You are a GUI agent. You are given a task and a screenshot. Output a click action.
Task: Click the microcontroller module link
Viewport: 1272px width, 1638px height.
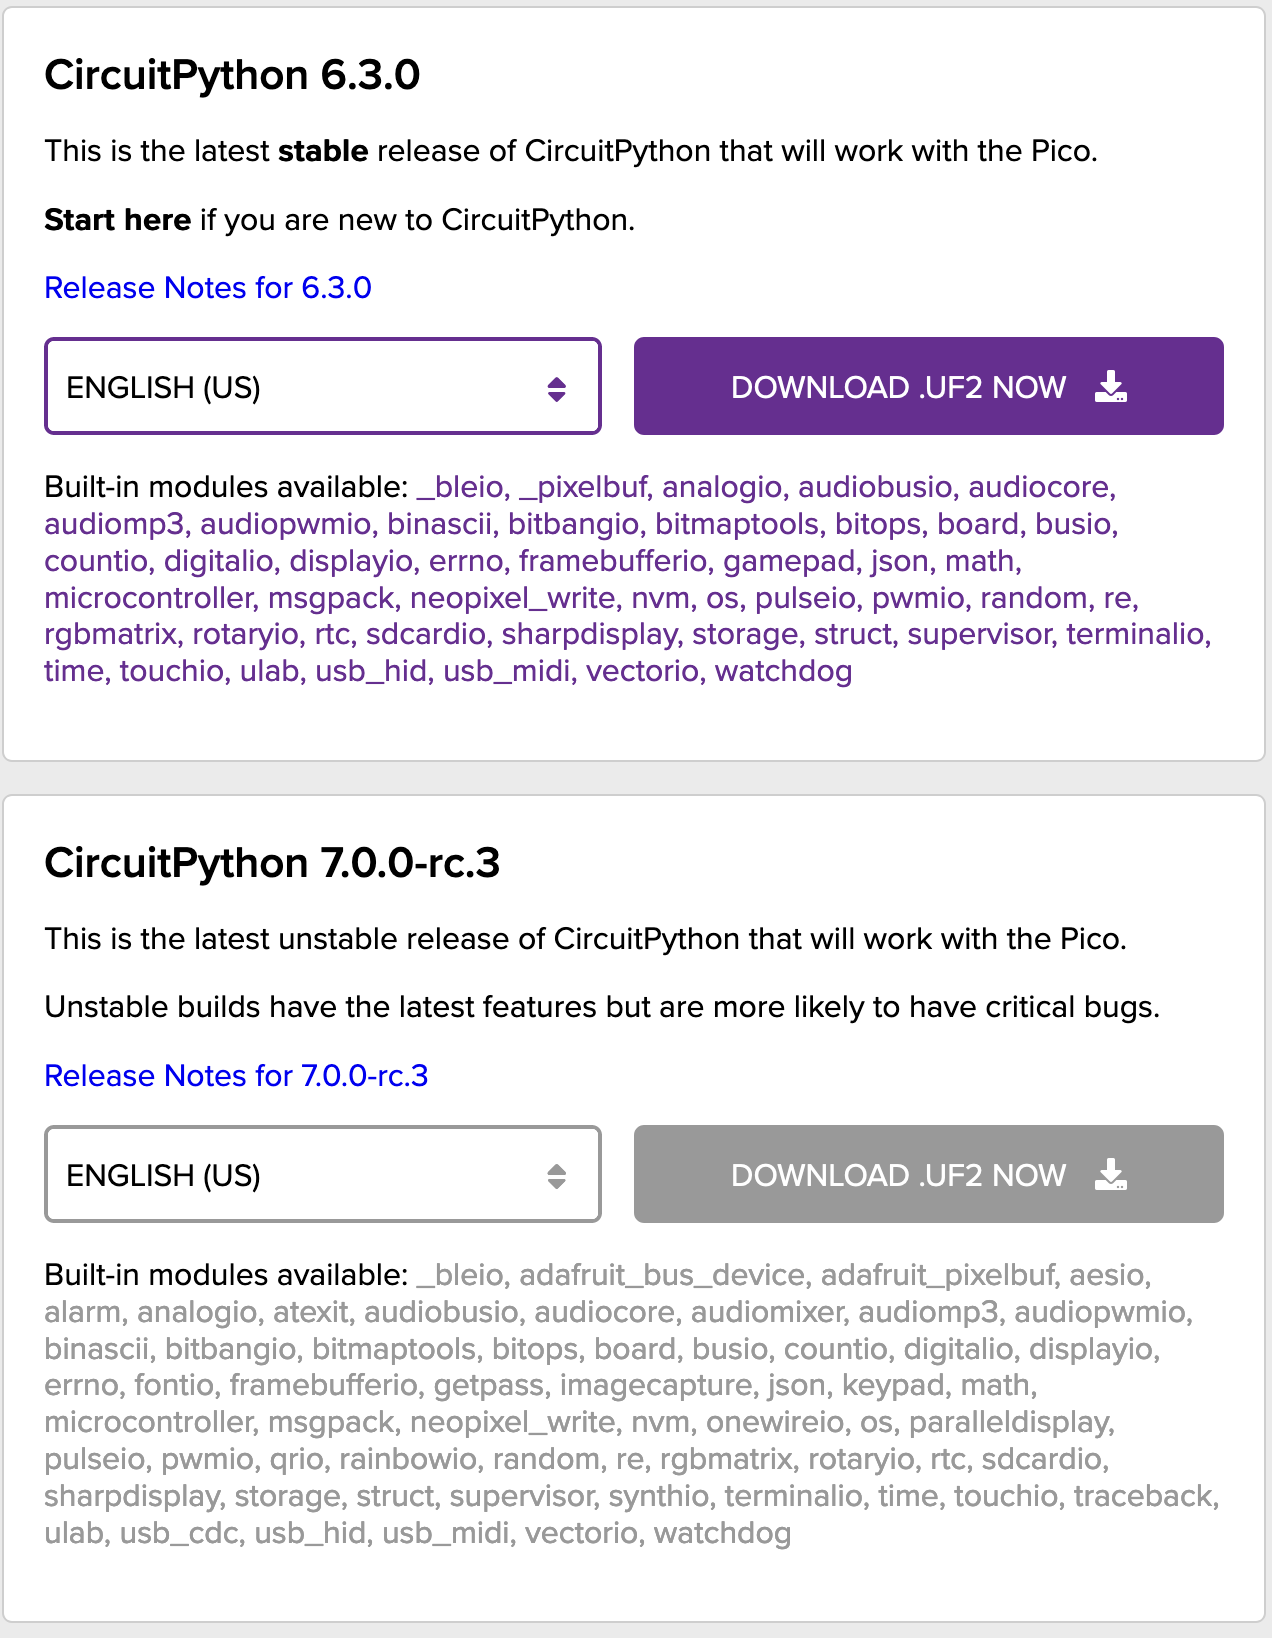pos(148,598)
